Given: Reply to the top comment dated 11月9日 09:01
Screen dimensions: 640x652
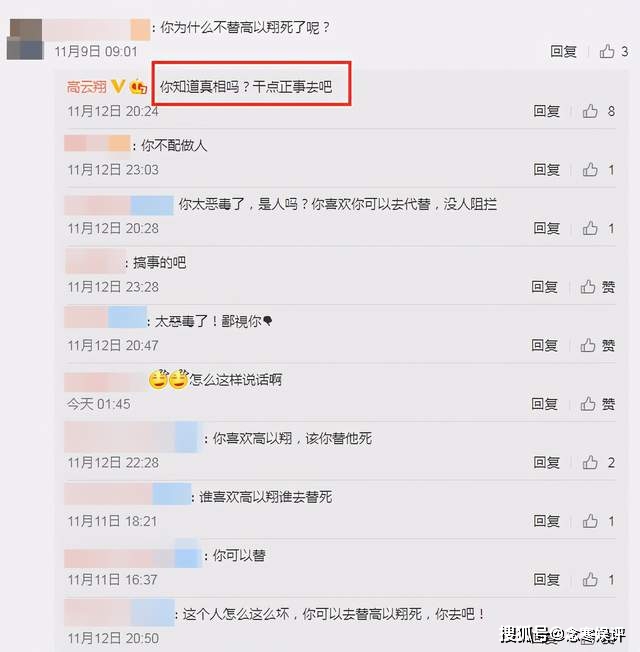Looking at the screenshot, I should (x=563, y=51).
